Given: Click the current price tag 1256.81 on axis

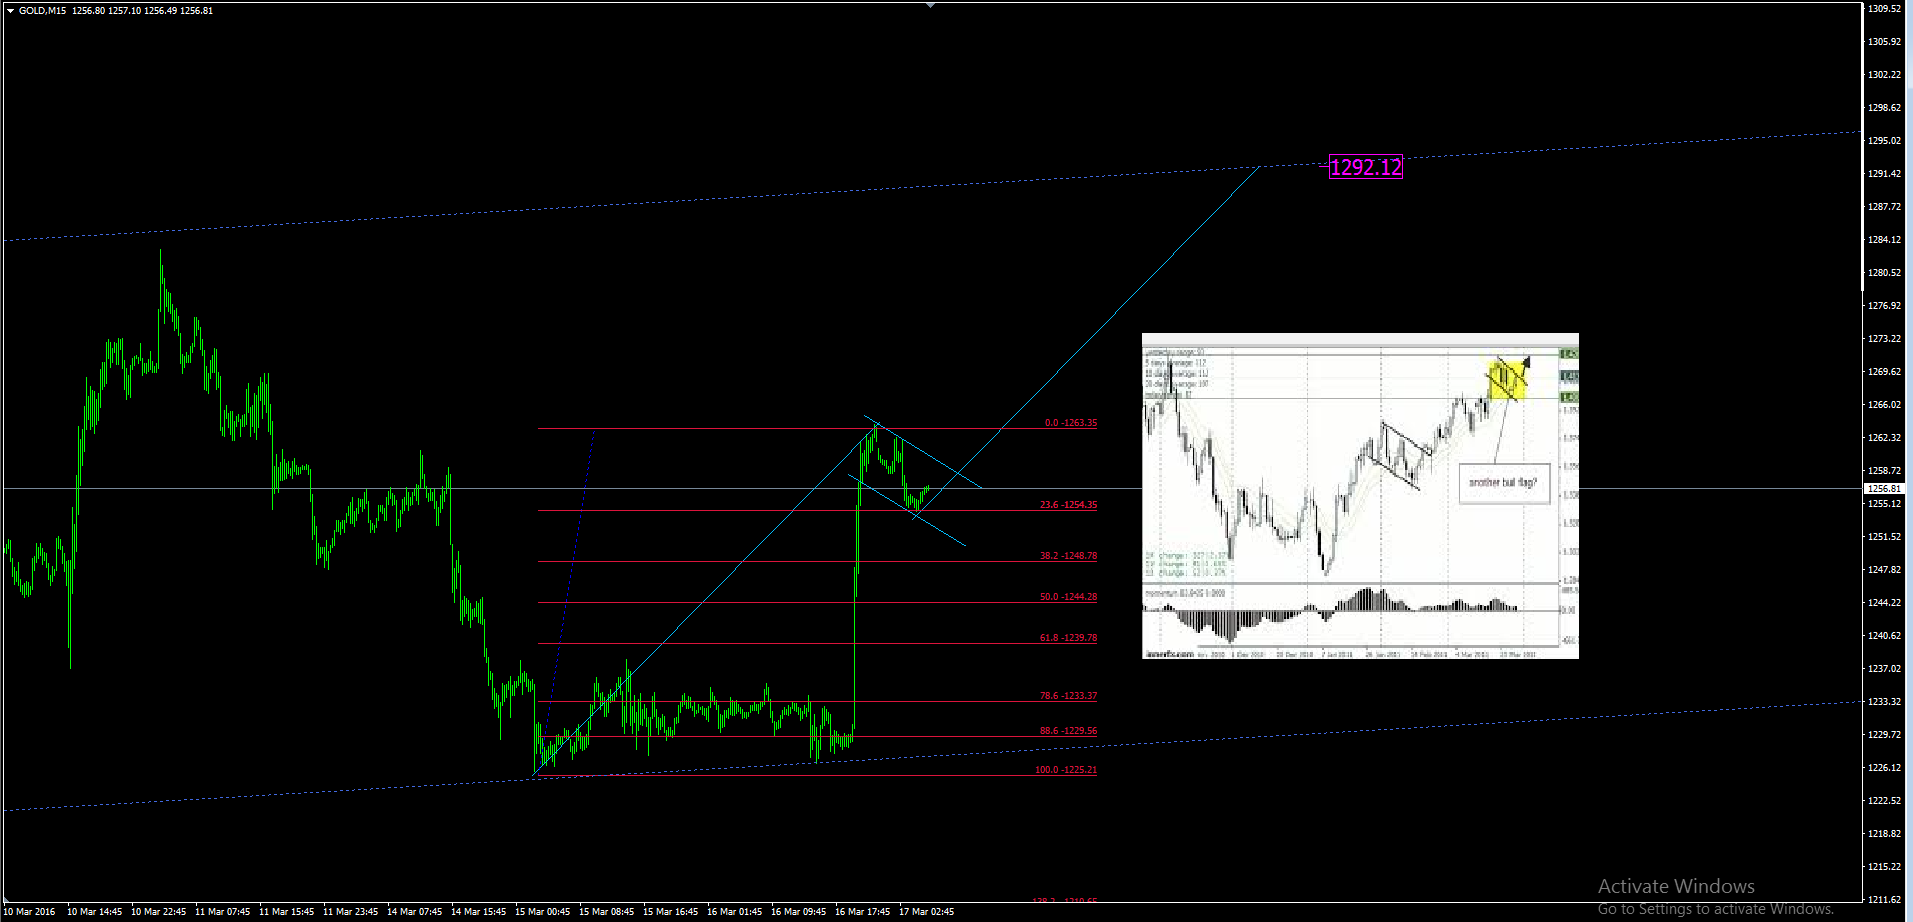Looking at the screenshot, I should click(x=1884, y=489).
